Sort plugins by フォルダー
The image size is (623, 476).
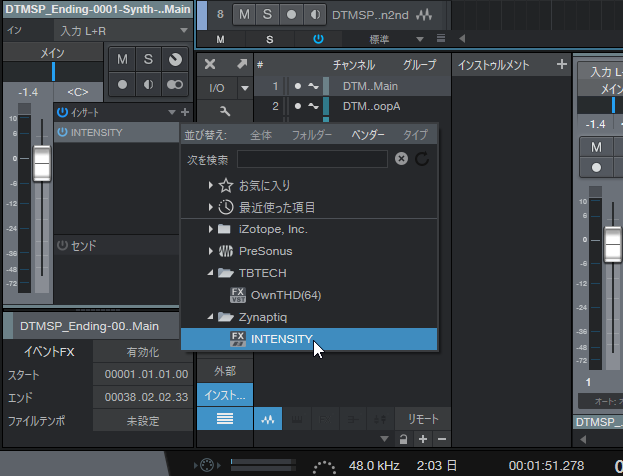[312, 135]
